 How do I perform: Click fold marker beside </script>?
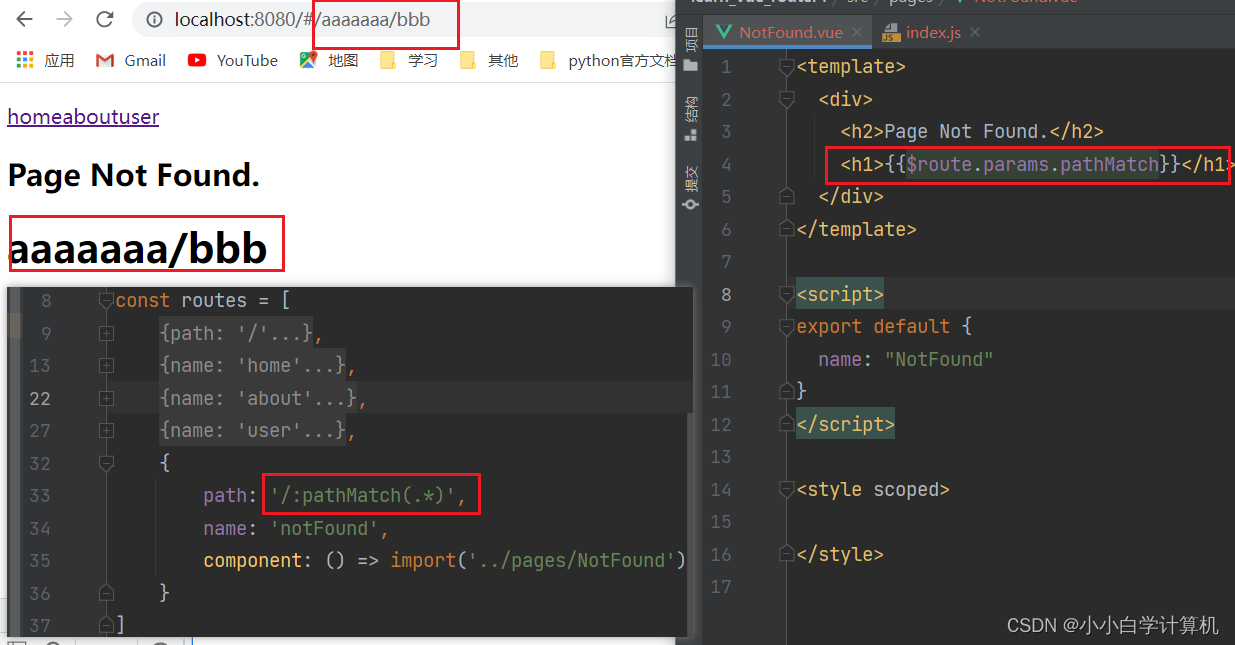787,424
